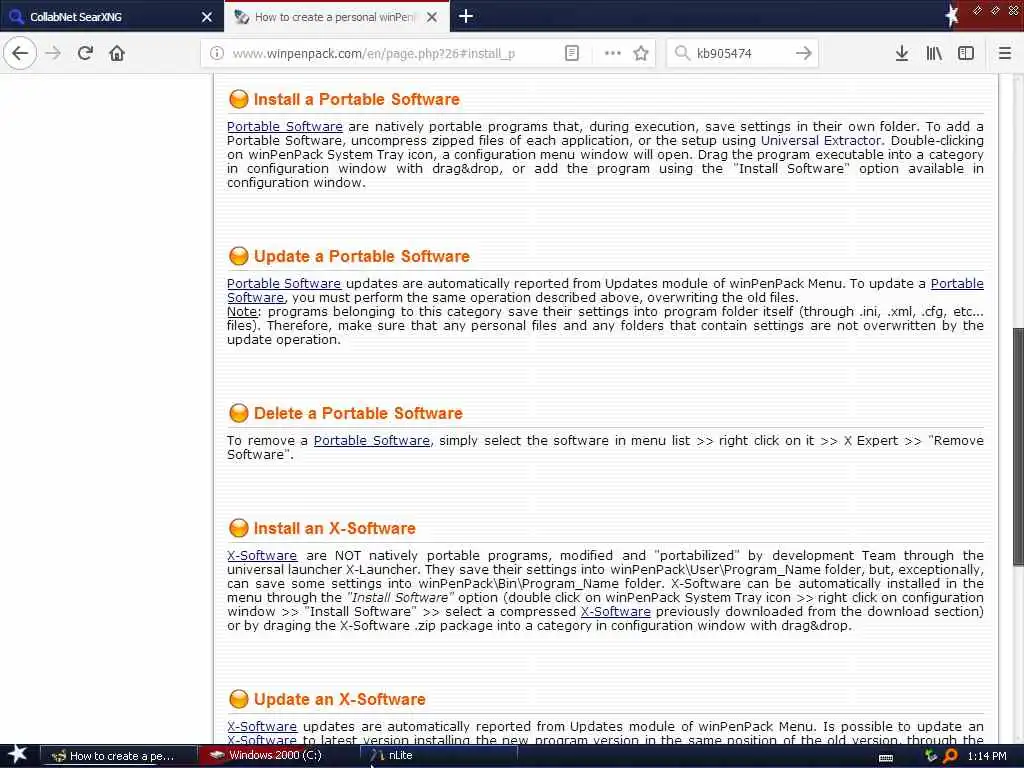
Task: Click the 1:14 PM system clock
Action: [987, 756]
